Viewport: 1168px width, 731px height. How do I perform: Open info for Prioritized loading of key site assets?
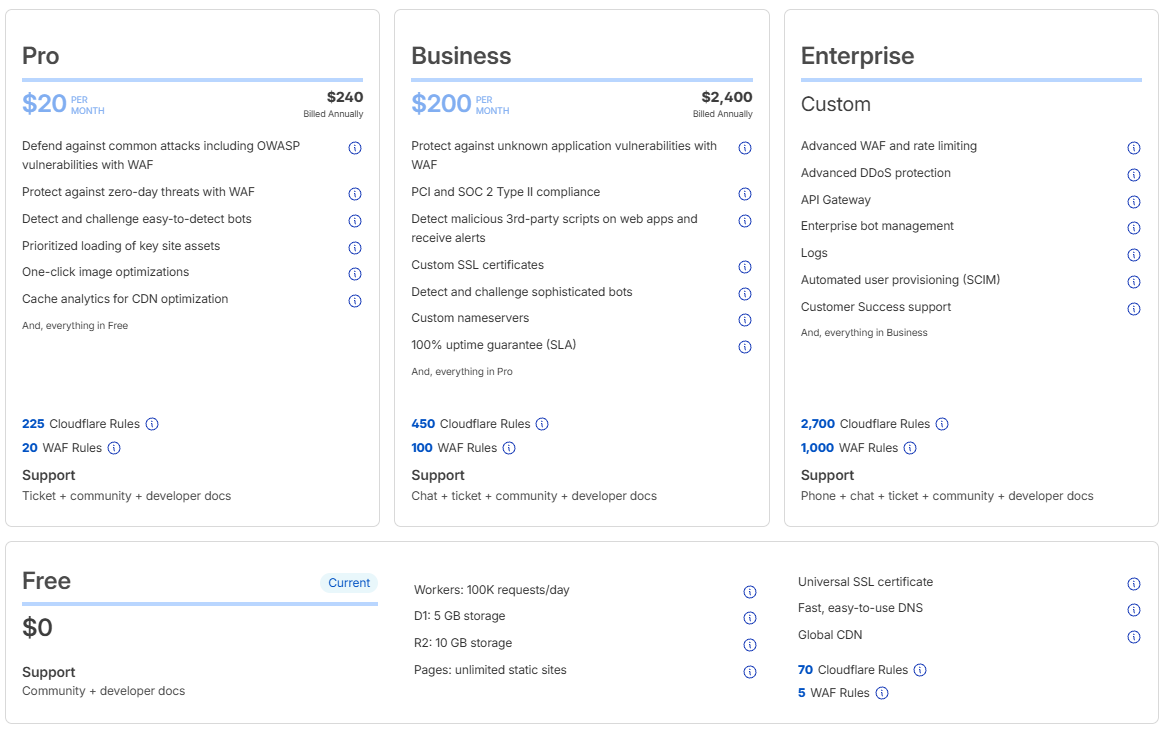pos(355,247)
